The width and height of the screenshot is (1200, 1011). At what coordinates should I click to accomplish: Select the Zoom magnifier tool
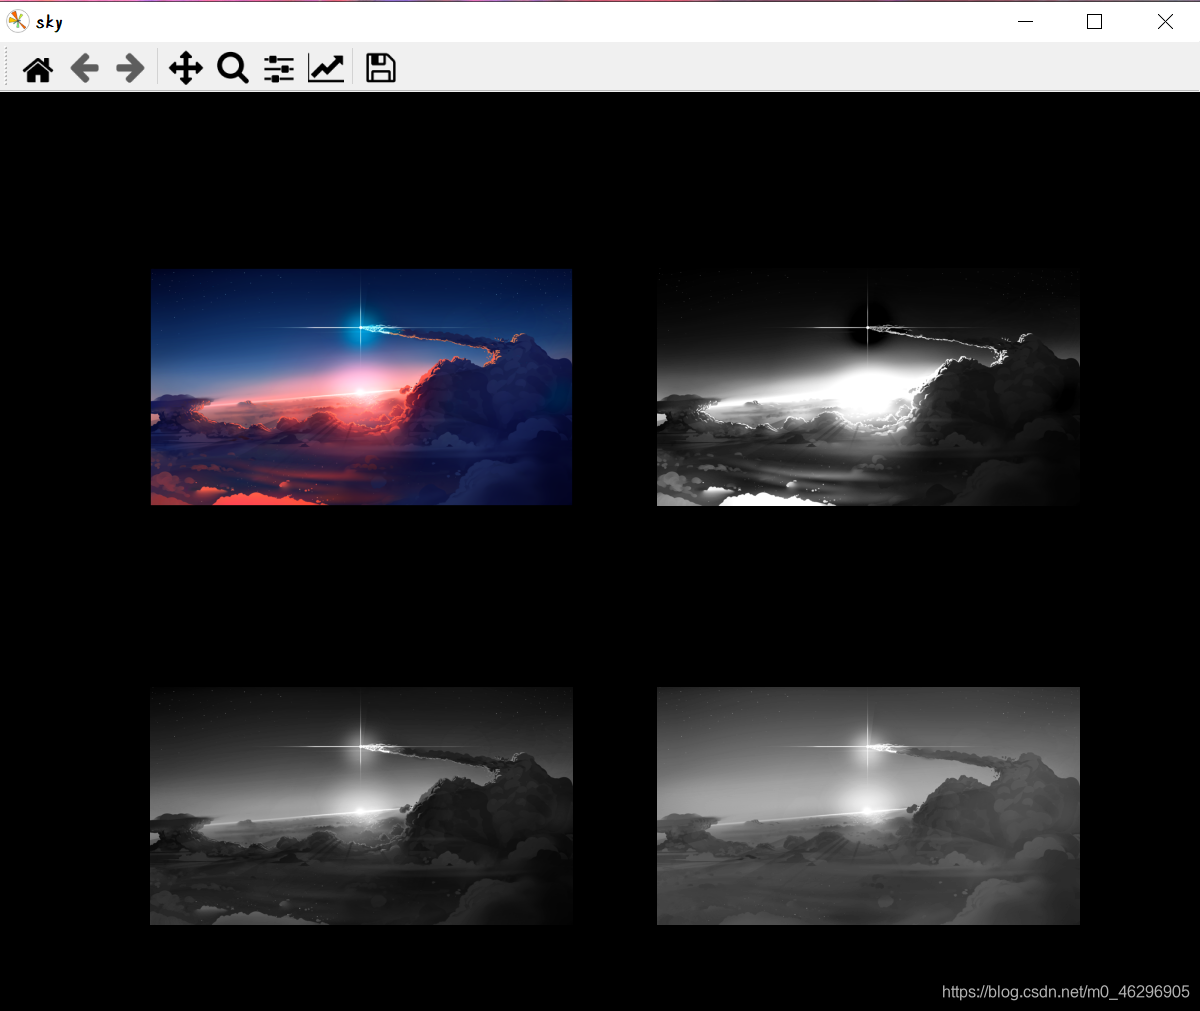pyautogui.click(x=233, y=69)
